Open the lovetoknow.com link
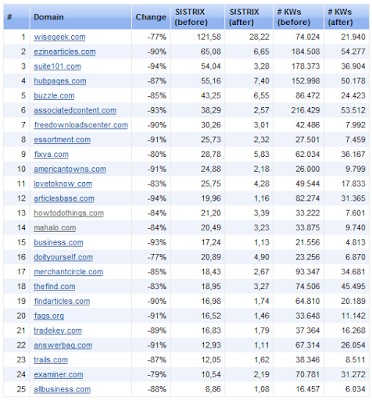The height and width of the screenshot is (400, 372). tap(63, 184)
